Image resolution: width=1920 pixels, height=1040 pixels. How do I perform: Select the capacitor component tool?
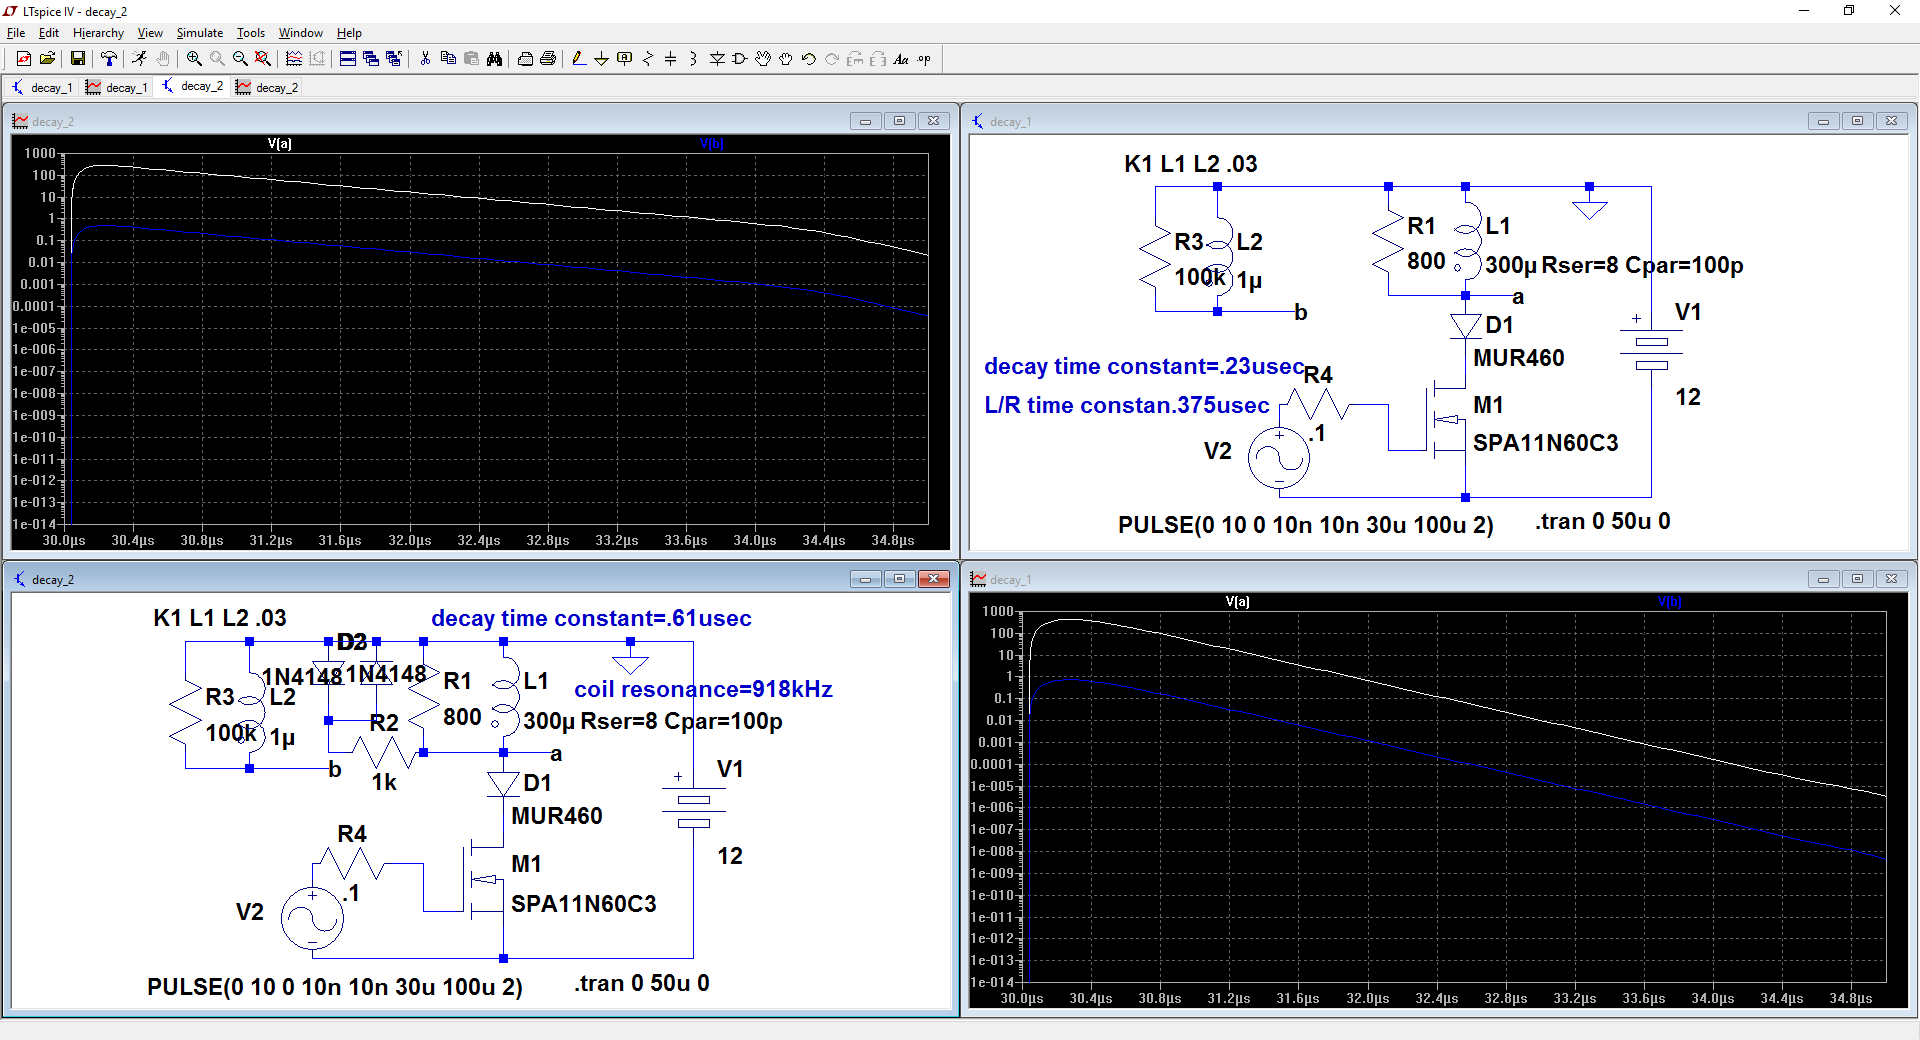pyautogui.click(x=671, y=59)
